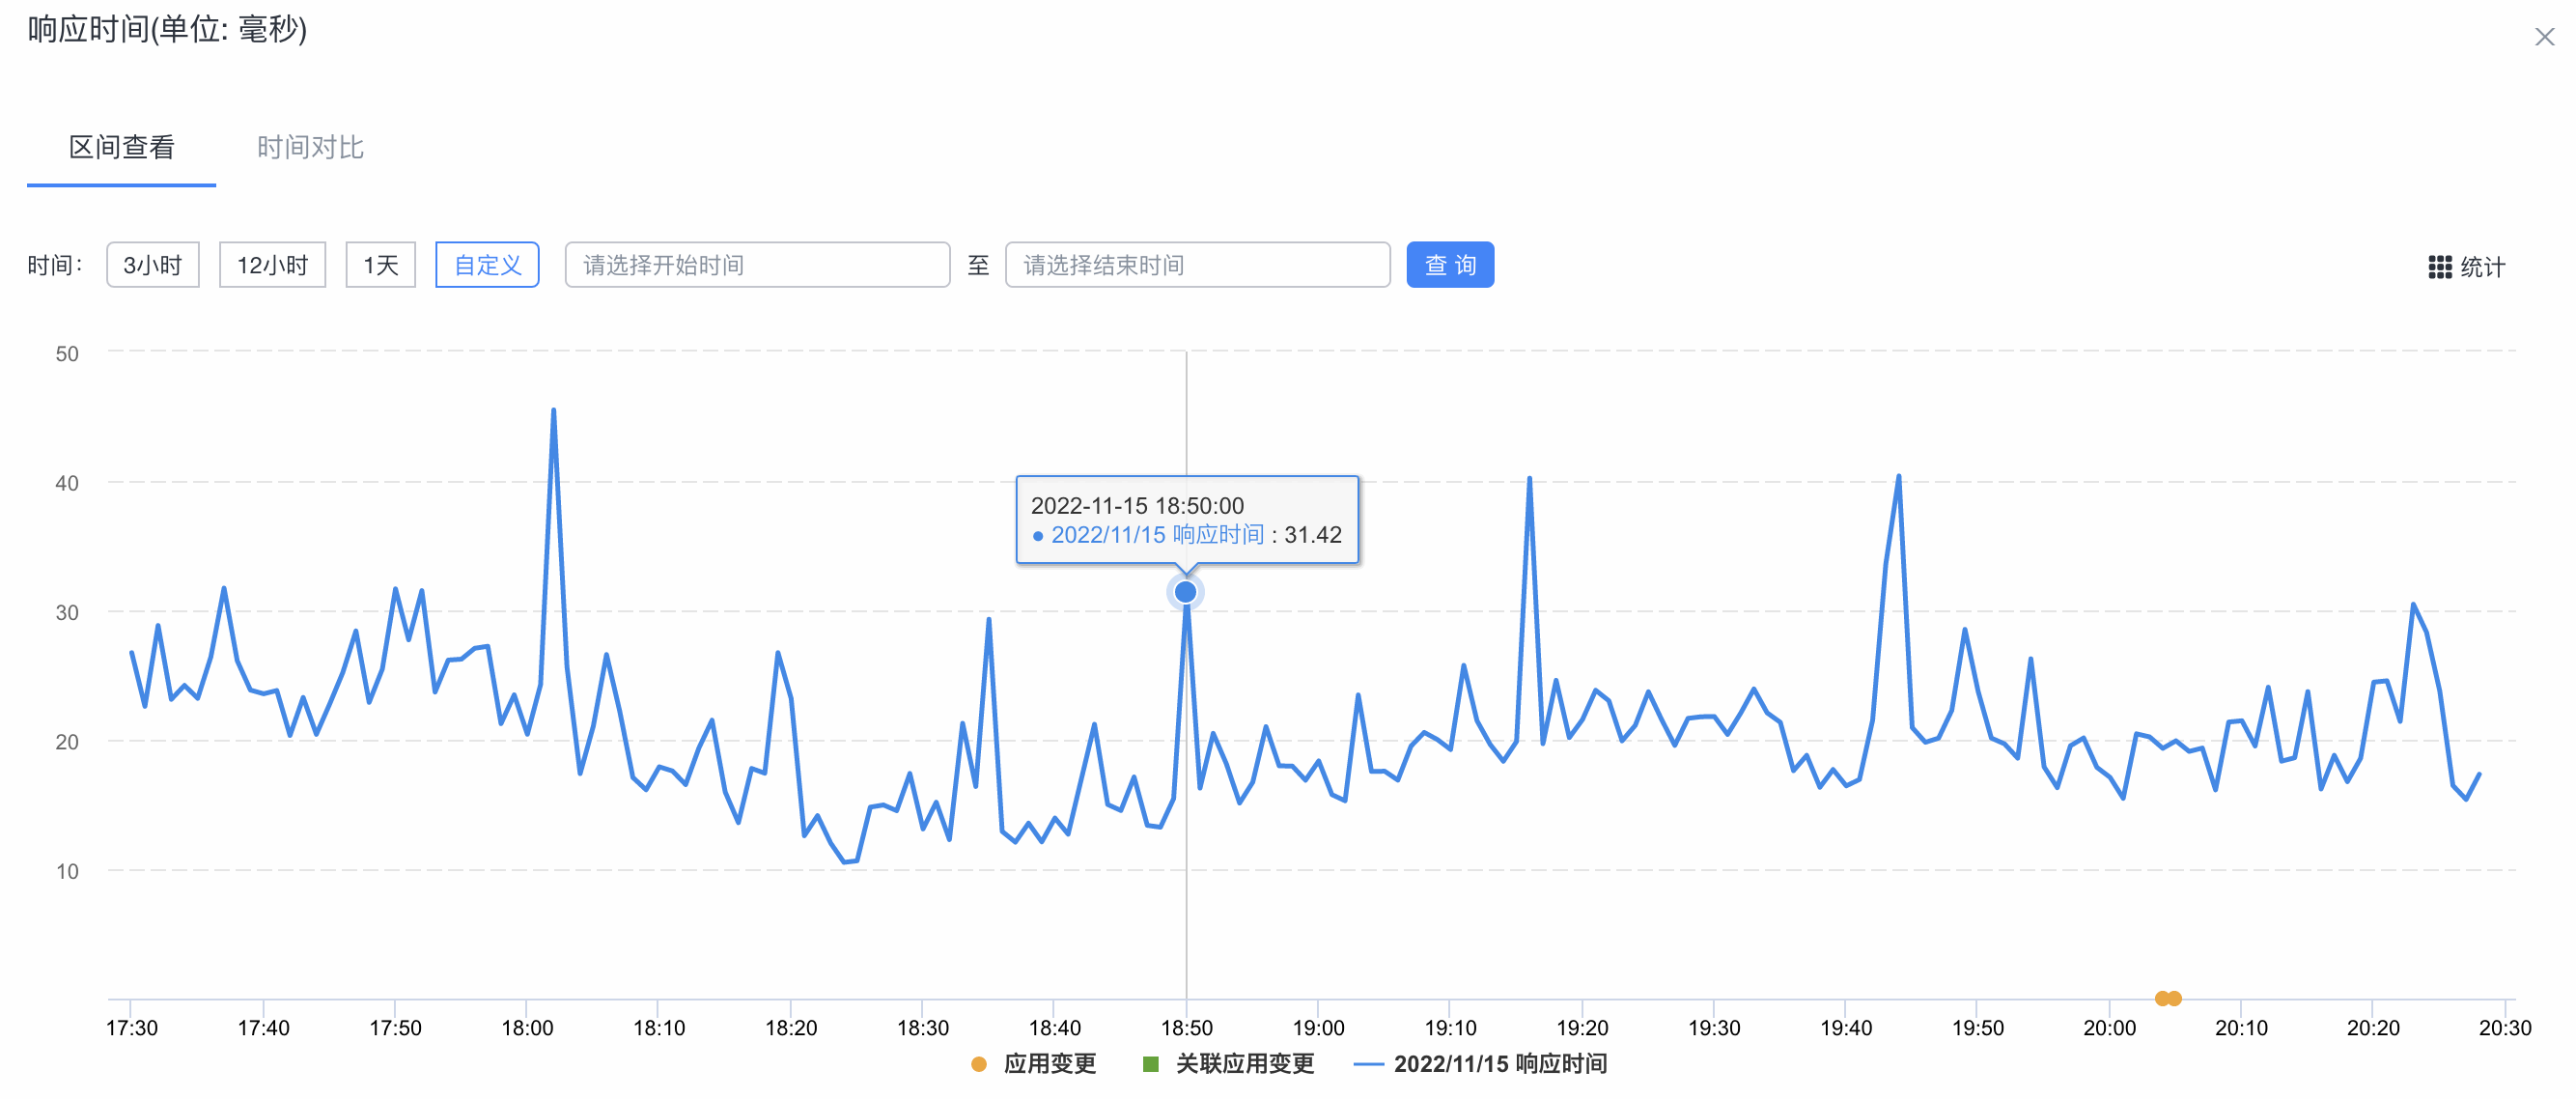Click the orange app change marker near 20:05
The width and height of the screenshot is (2576, 1099).
point(2167,998)
